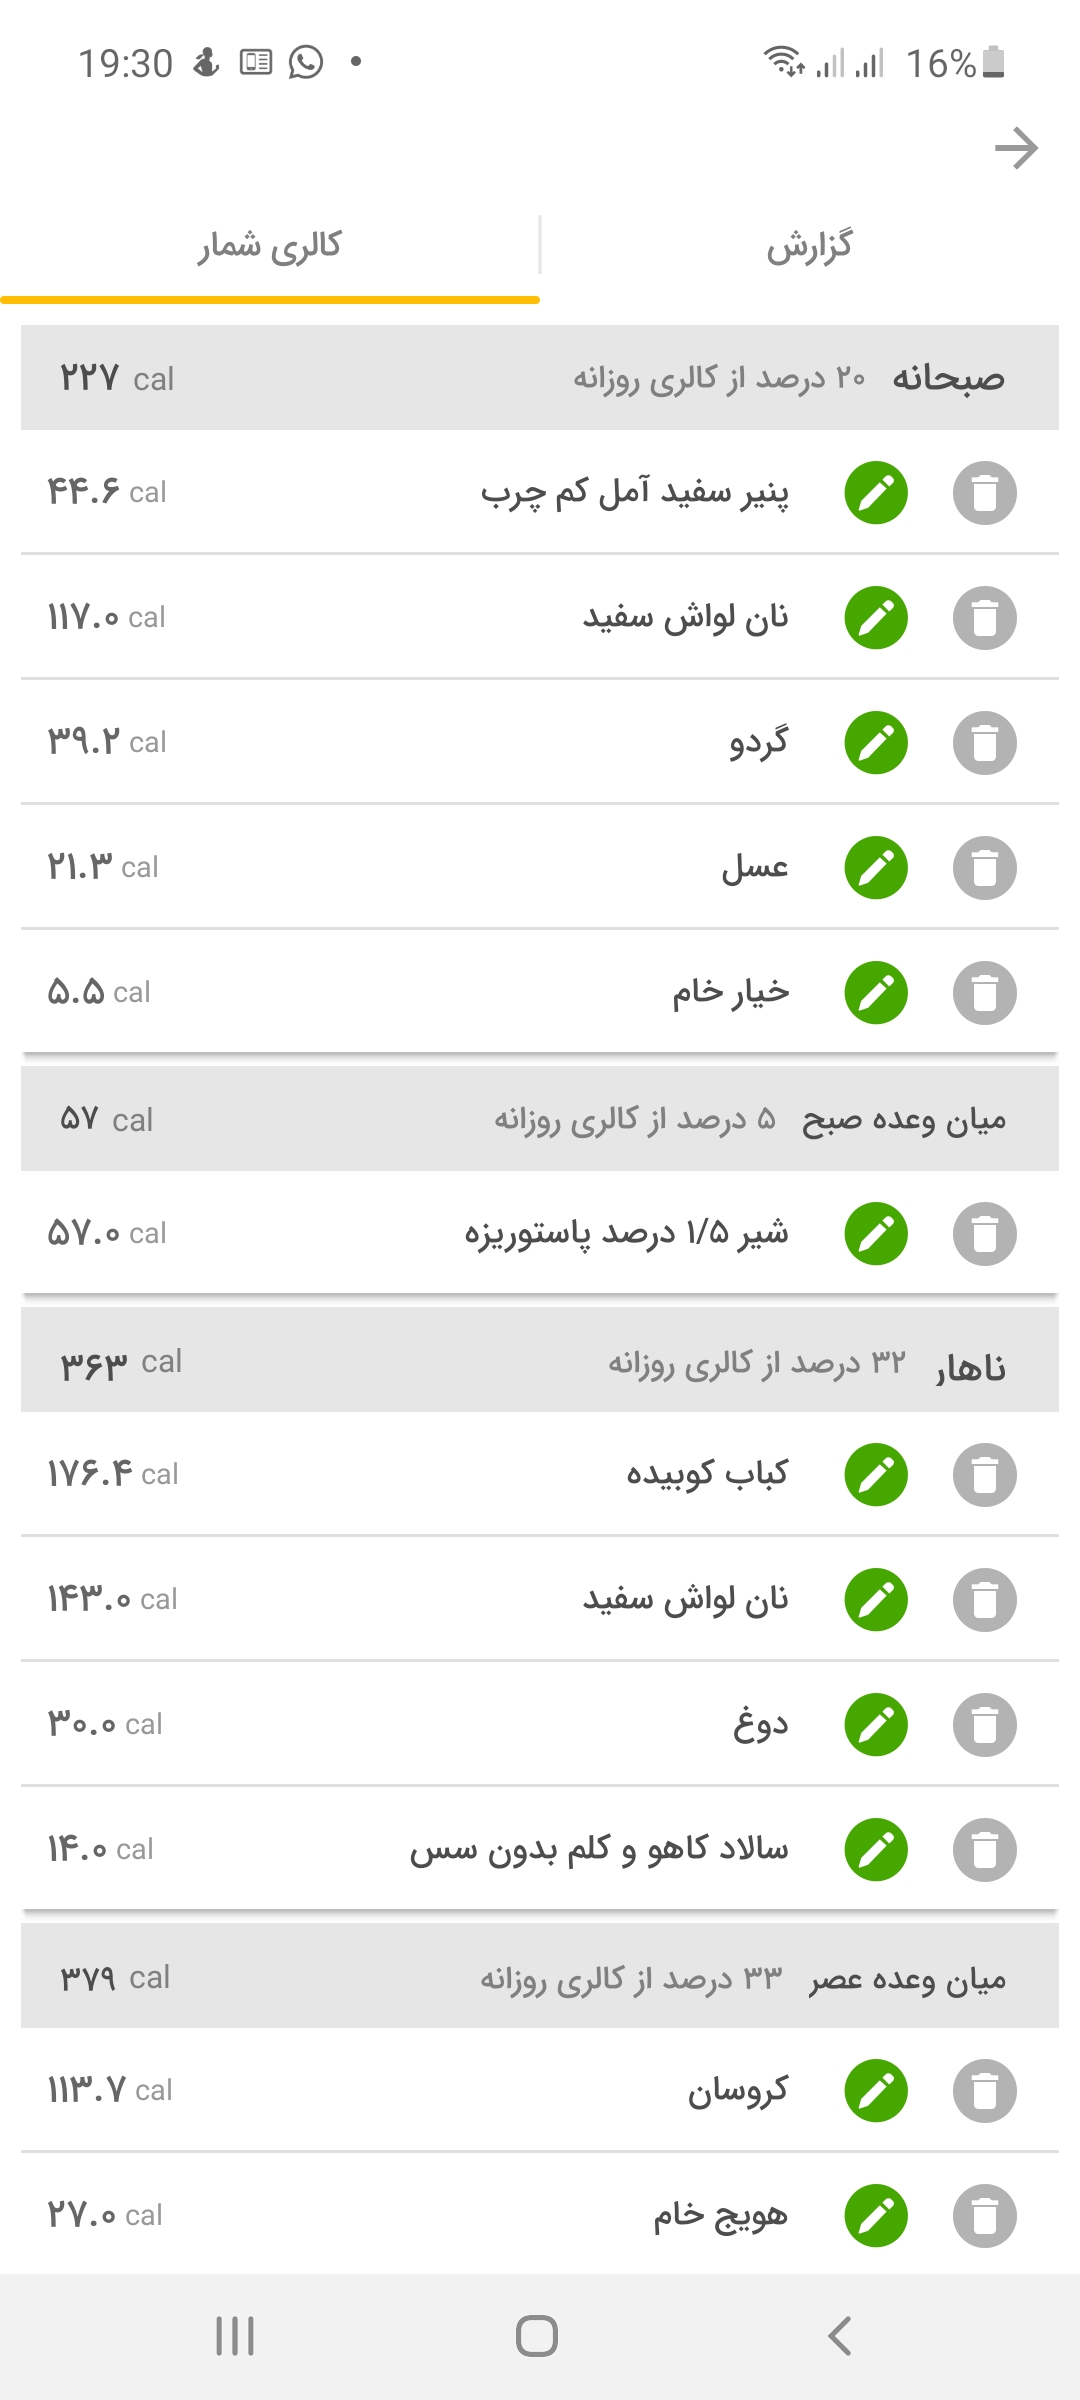Tap the forward arrow at top right
Viewport: 1080px width, 2400px height.
(x=1016, y=149)
